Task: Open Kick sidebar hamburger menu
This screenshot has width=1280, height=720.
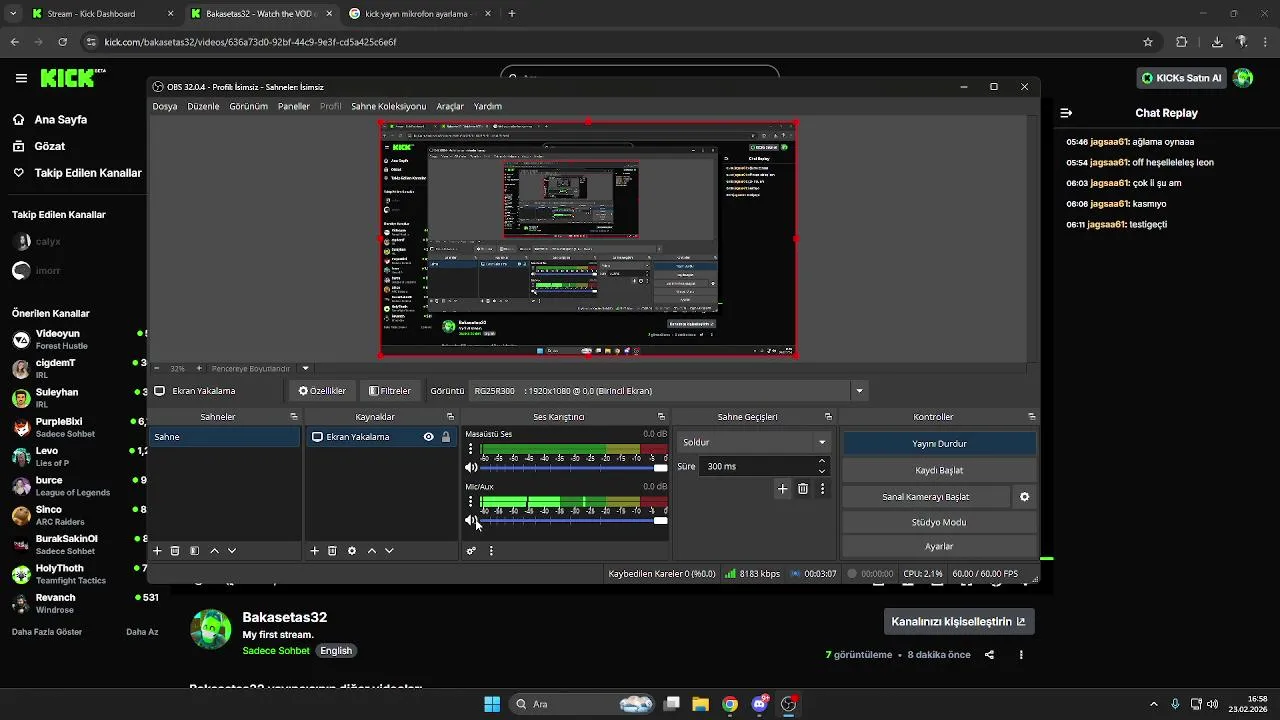Action: coord(21,78)
